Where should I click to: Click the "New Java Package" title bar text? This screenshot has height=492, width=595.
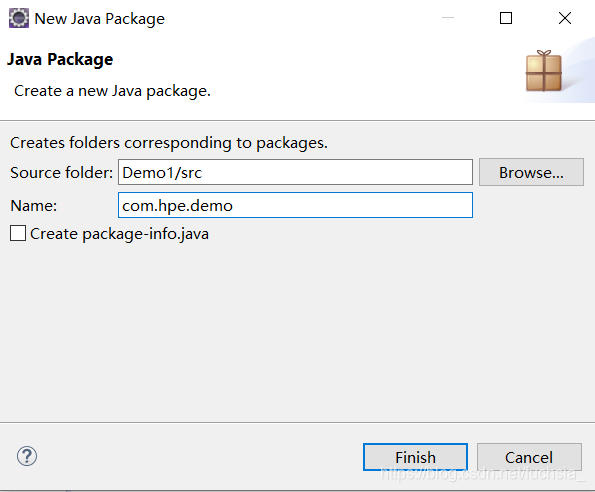pos(99,19)
